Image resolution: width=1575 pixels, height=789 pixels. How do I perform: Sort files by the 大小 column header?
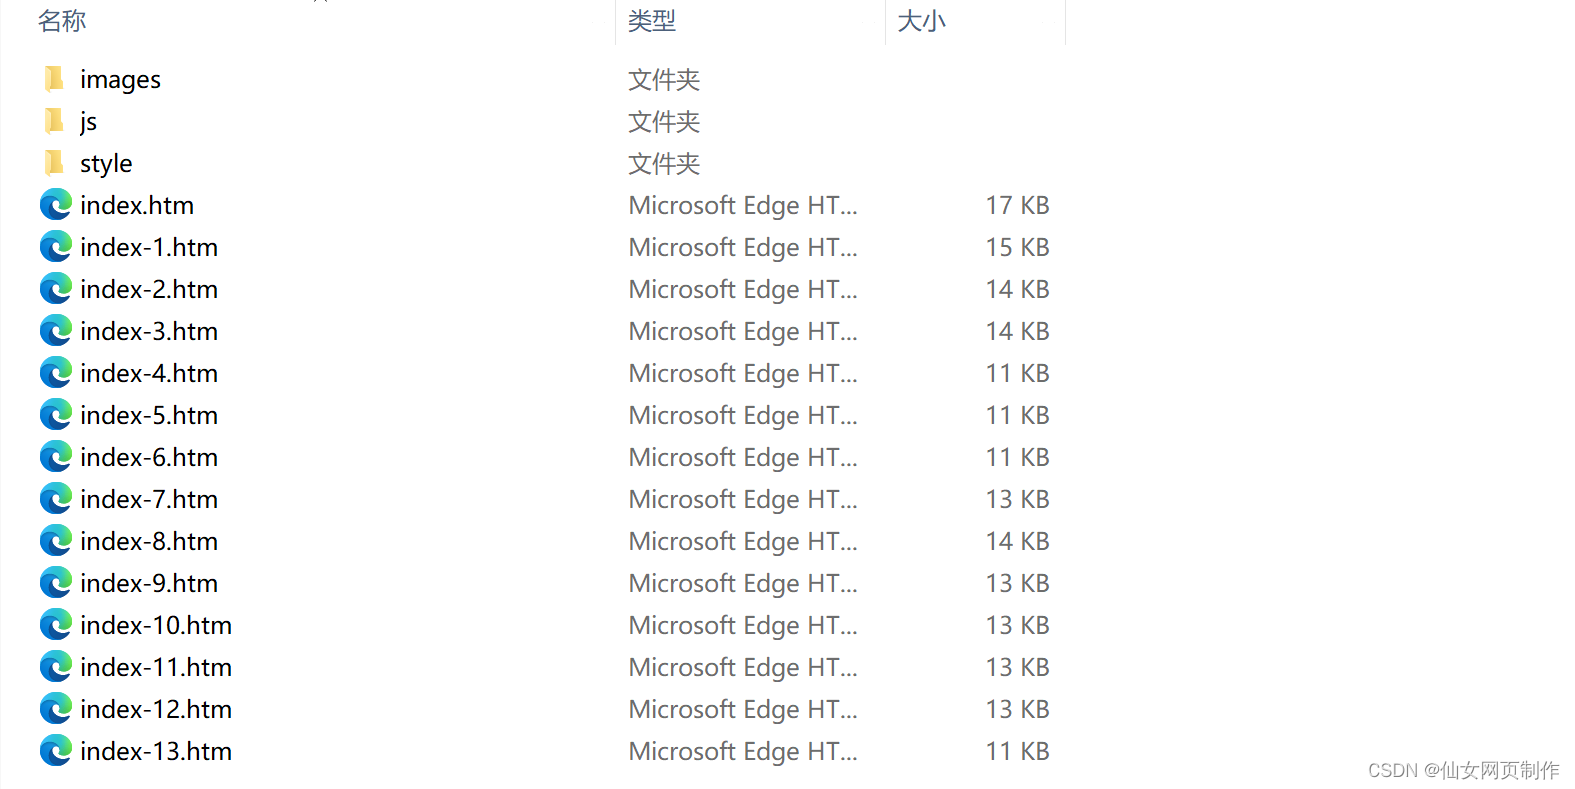[x=920, y=21]
